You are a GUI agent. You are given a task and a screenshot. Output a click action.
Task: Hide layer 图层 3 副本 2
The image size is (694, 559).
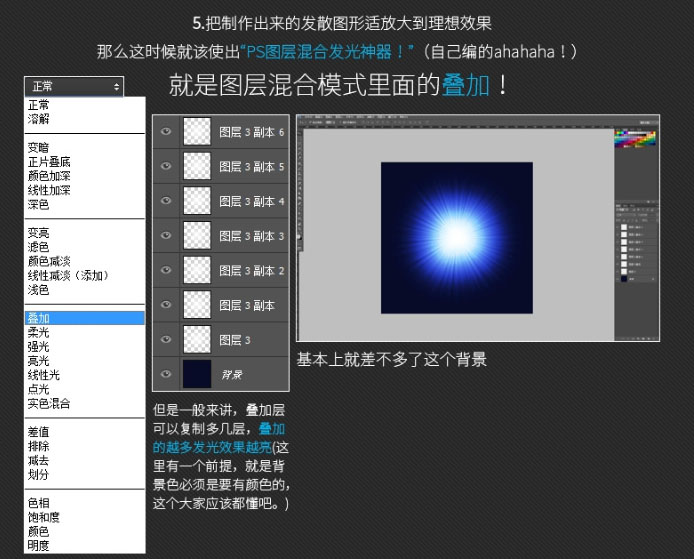point(166,270)
